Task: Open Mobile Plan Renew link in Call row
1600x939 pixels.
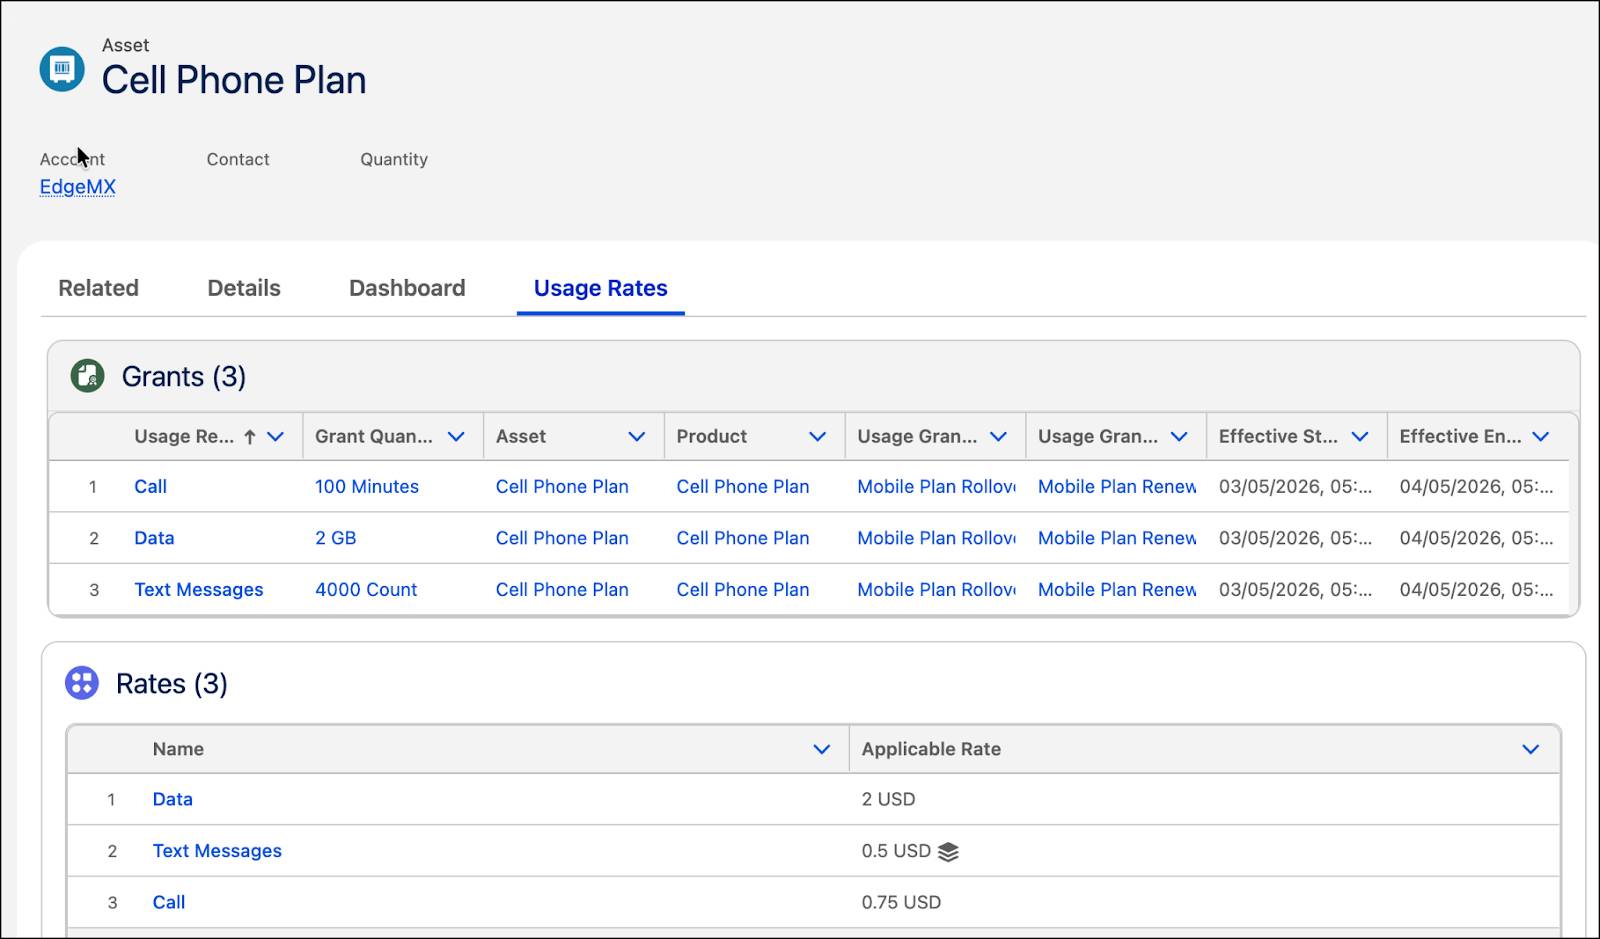Action: [x=1117, y=486]
